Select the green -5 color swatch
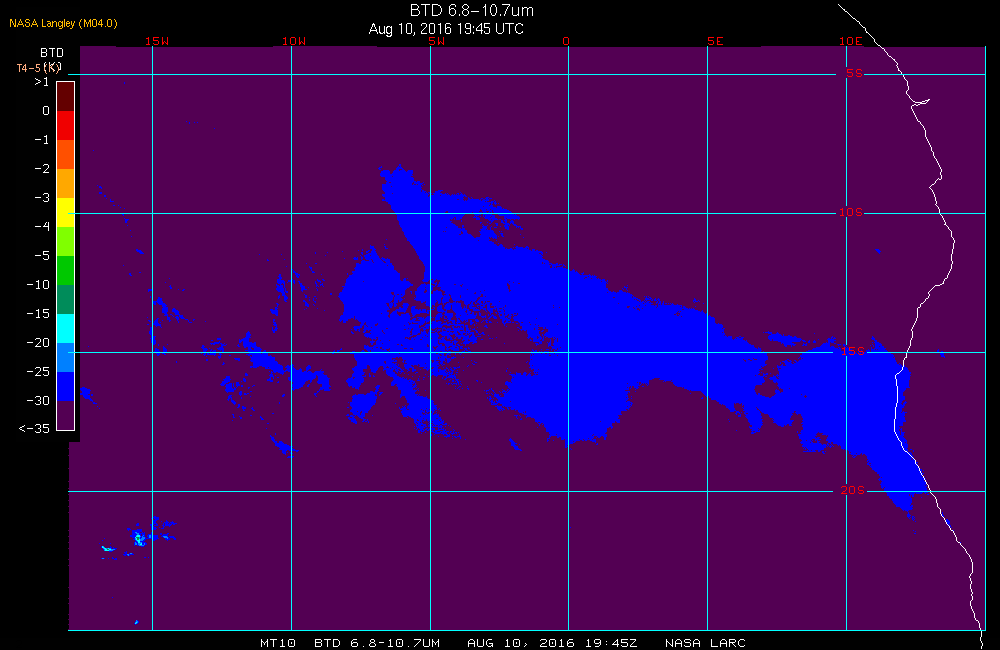 pos(66,270)
